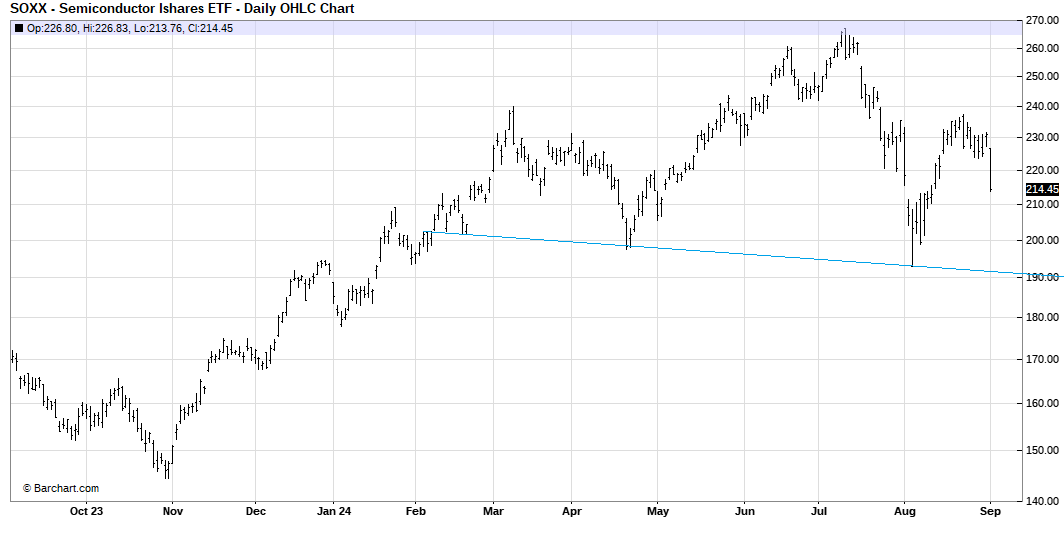
Task: Click the 'Nov' date axis label
Action: (x=173, y=511)
